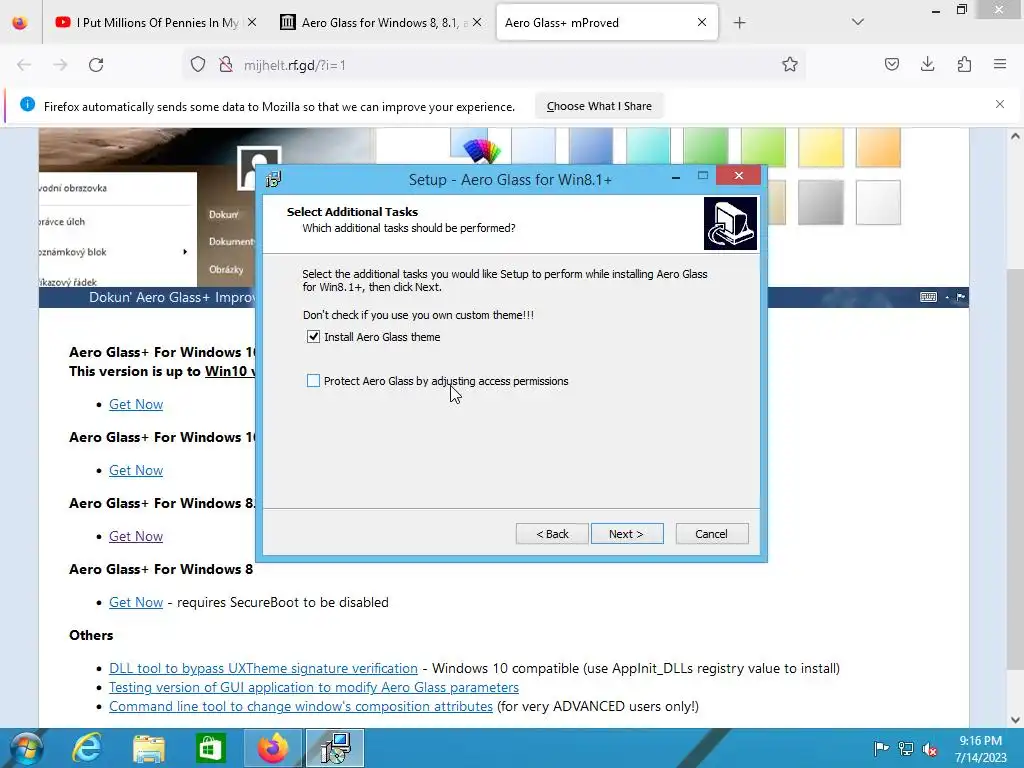Open a new tab with plus button
The height and width of the screenshot is (768, 1024).
739,23
